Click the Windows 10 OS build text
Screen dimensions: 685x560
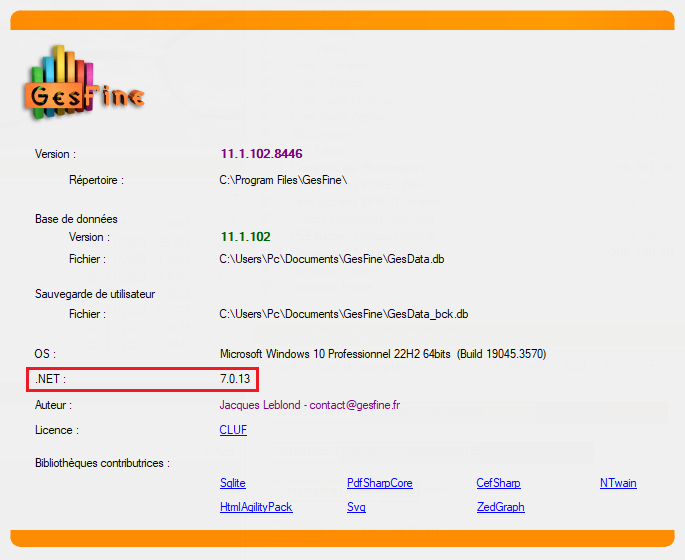coord(382,354)
